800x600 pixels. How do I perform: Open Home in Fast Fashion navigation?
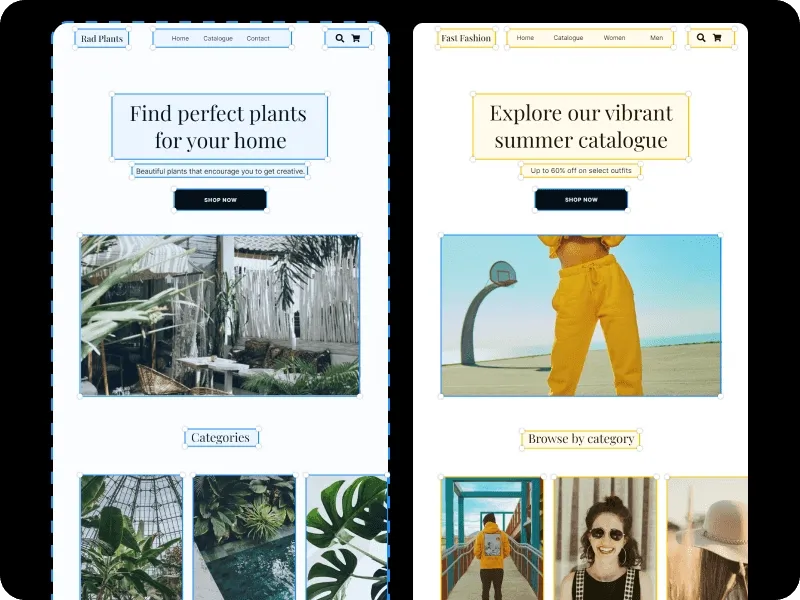click(x=525, y=38)
